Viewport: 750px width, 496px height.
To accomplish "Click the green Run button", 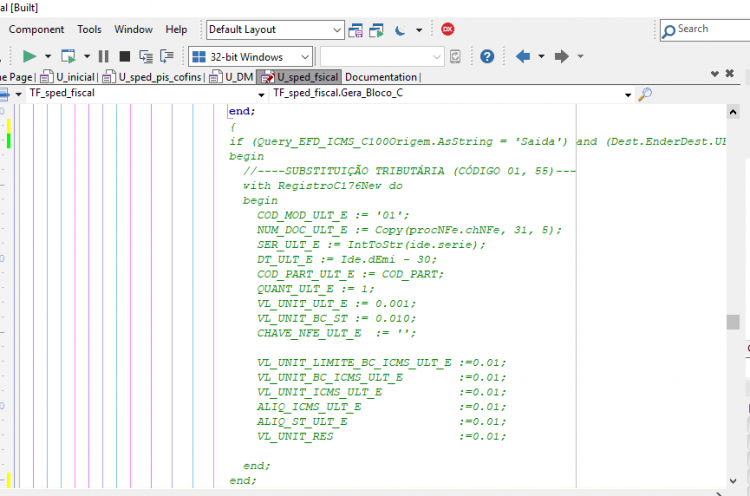I will tap(29, 56).
